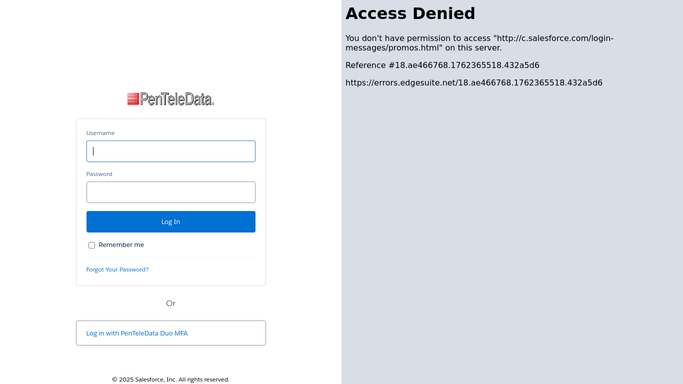Click the Salesforce copyright notice
This screenshot has height=384, width=683.
171,380
